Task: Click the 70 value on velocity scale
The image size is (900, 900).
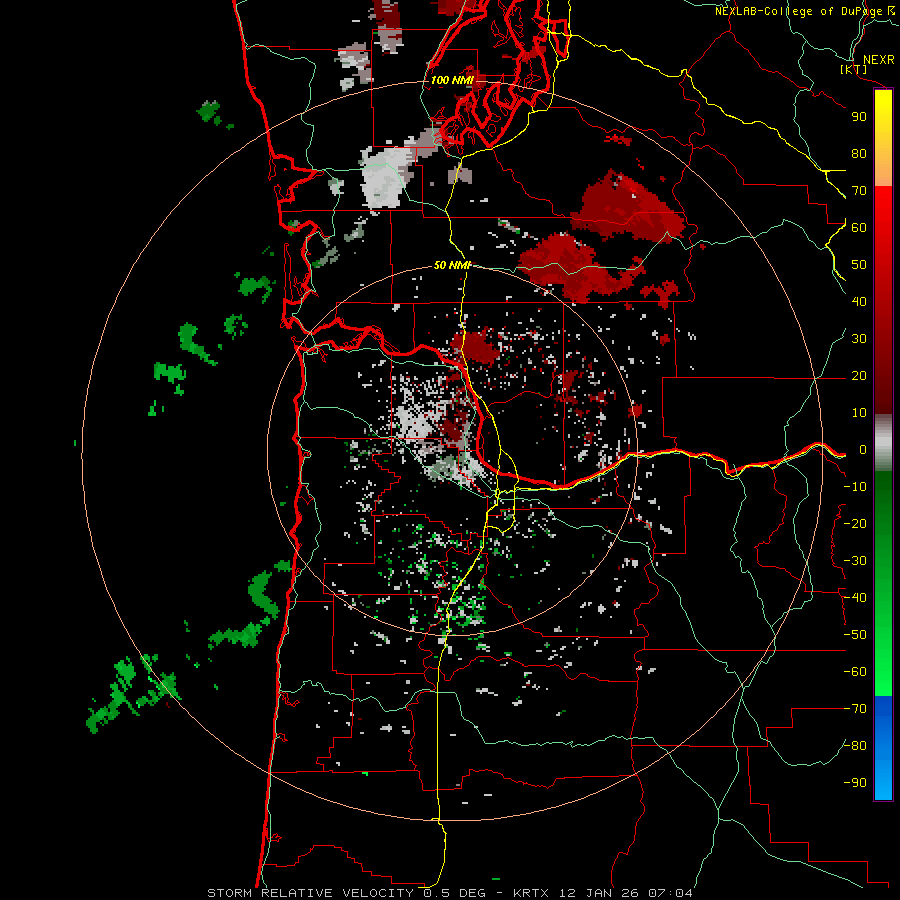Action: [x=859, y=191]
